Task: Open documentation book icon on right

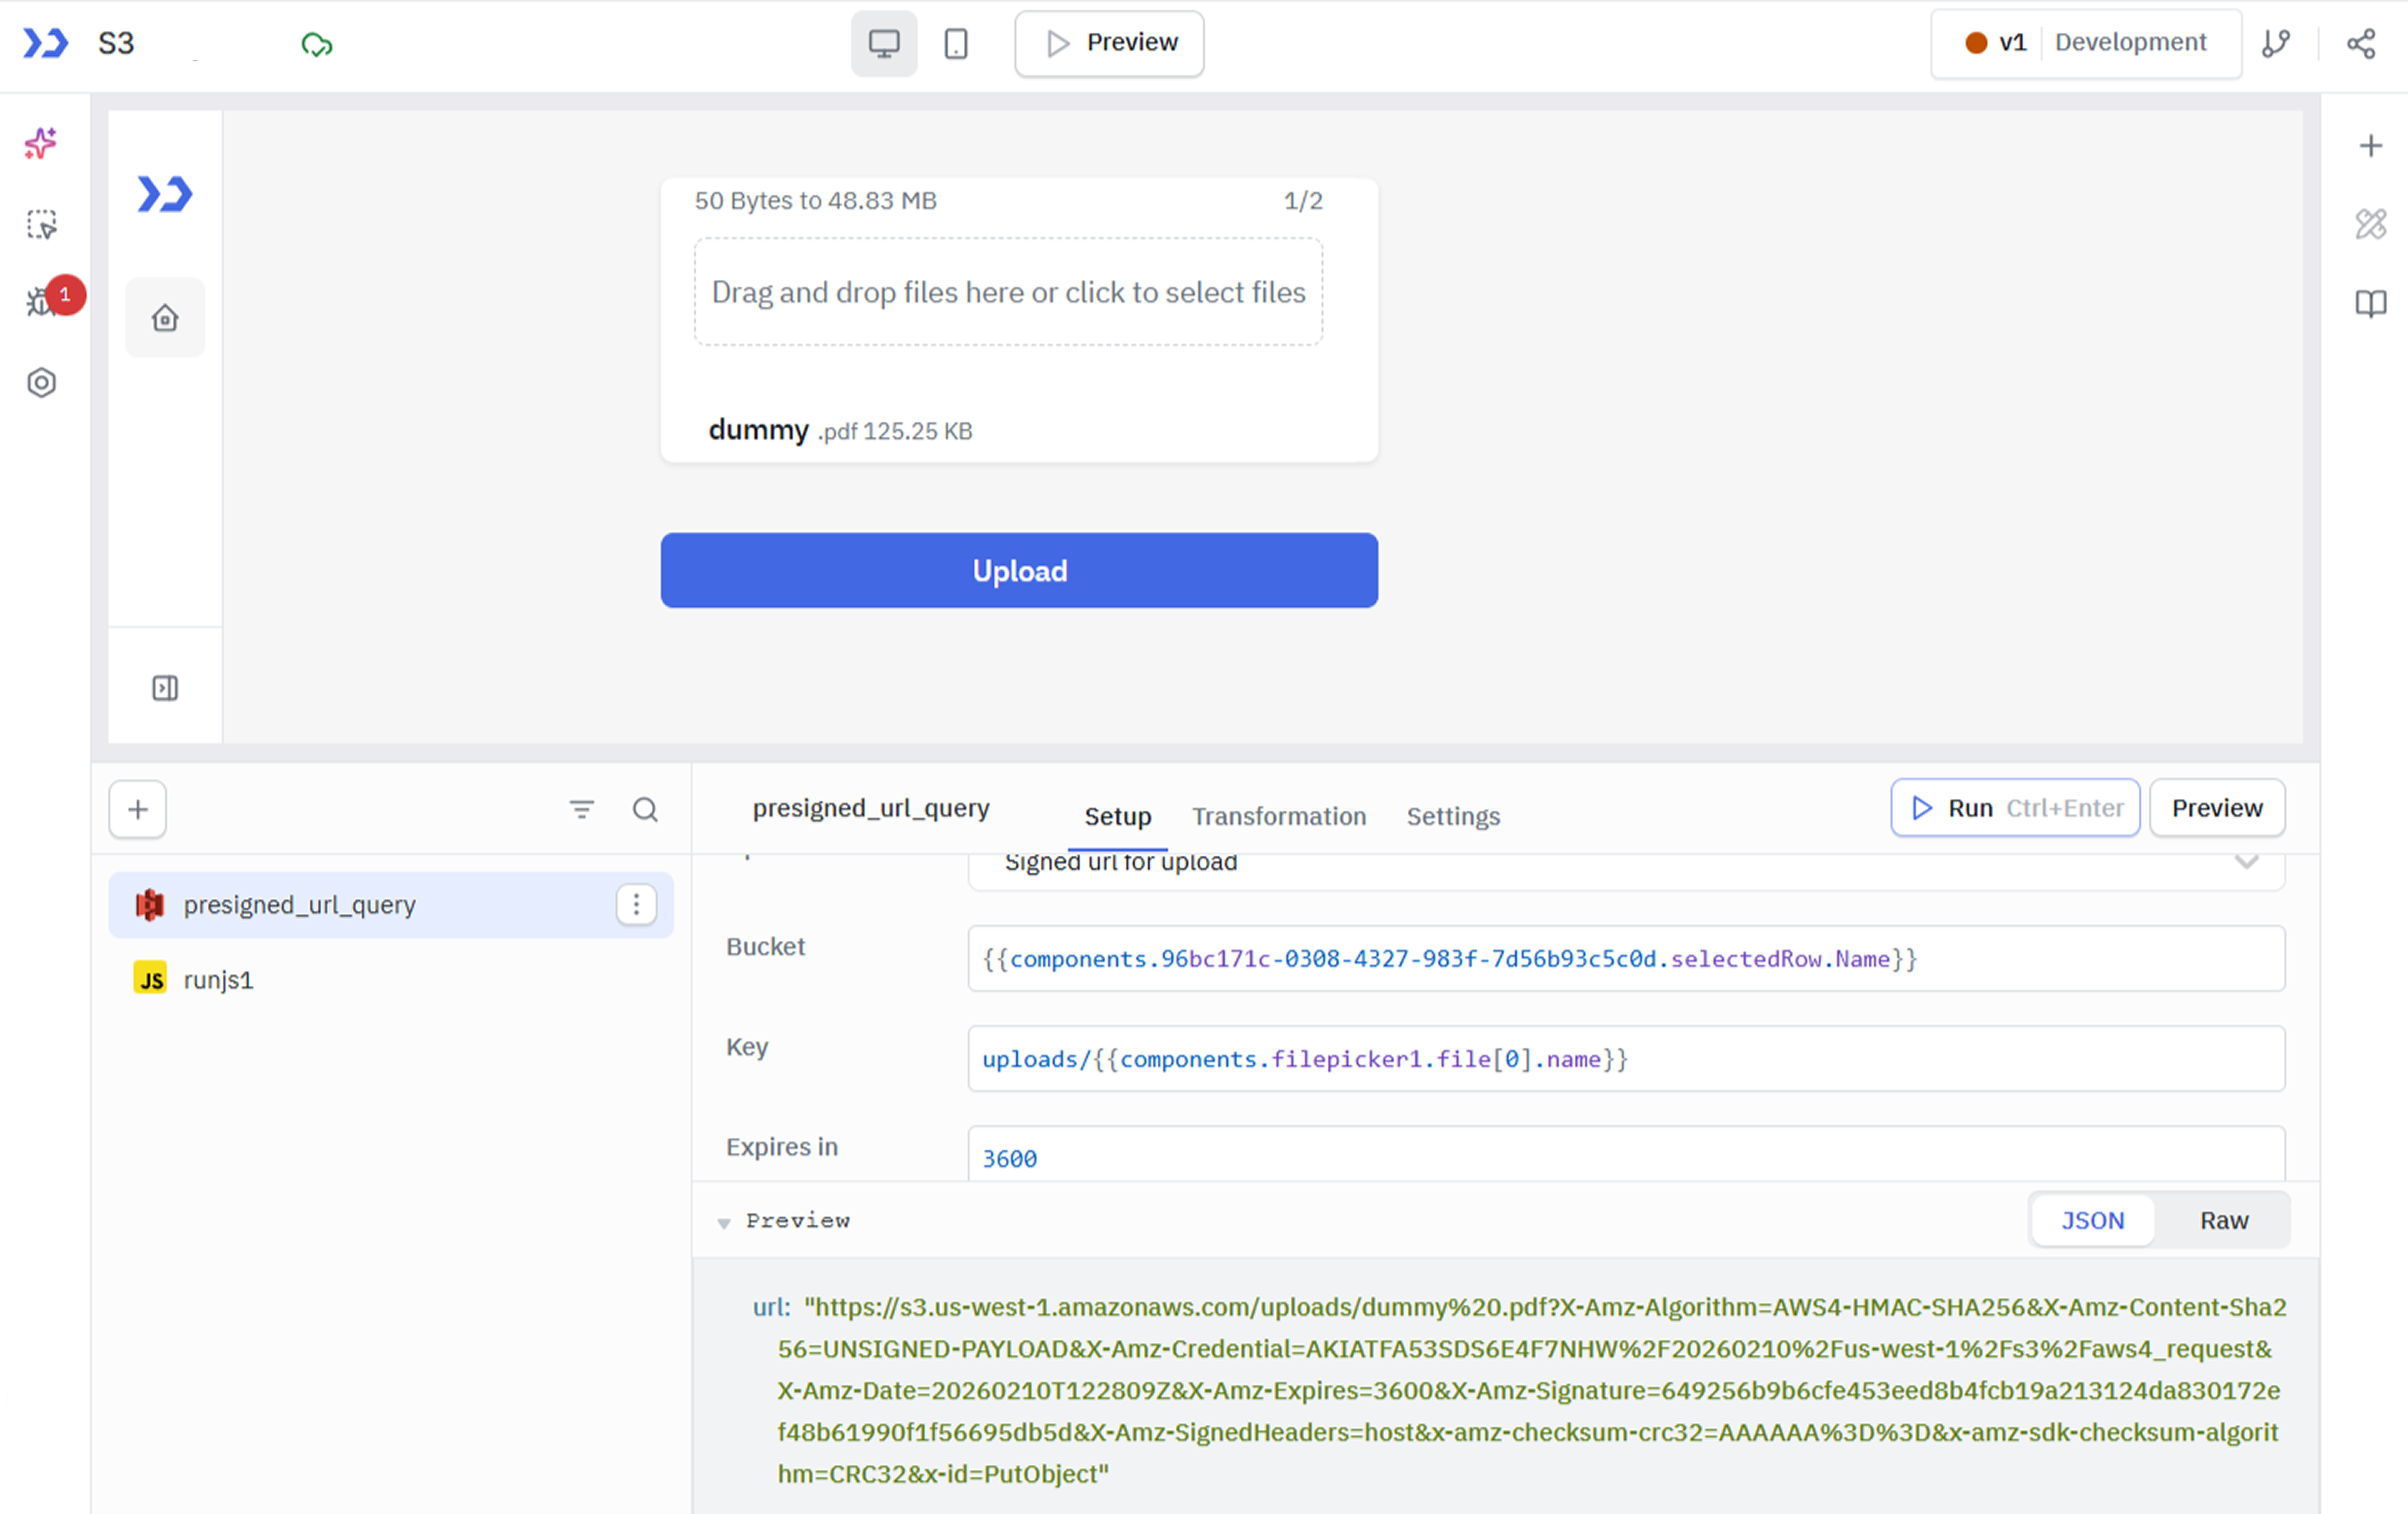Action: 2370,303
